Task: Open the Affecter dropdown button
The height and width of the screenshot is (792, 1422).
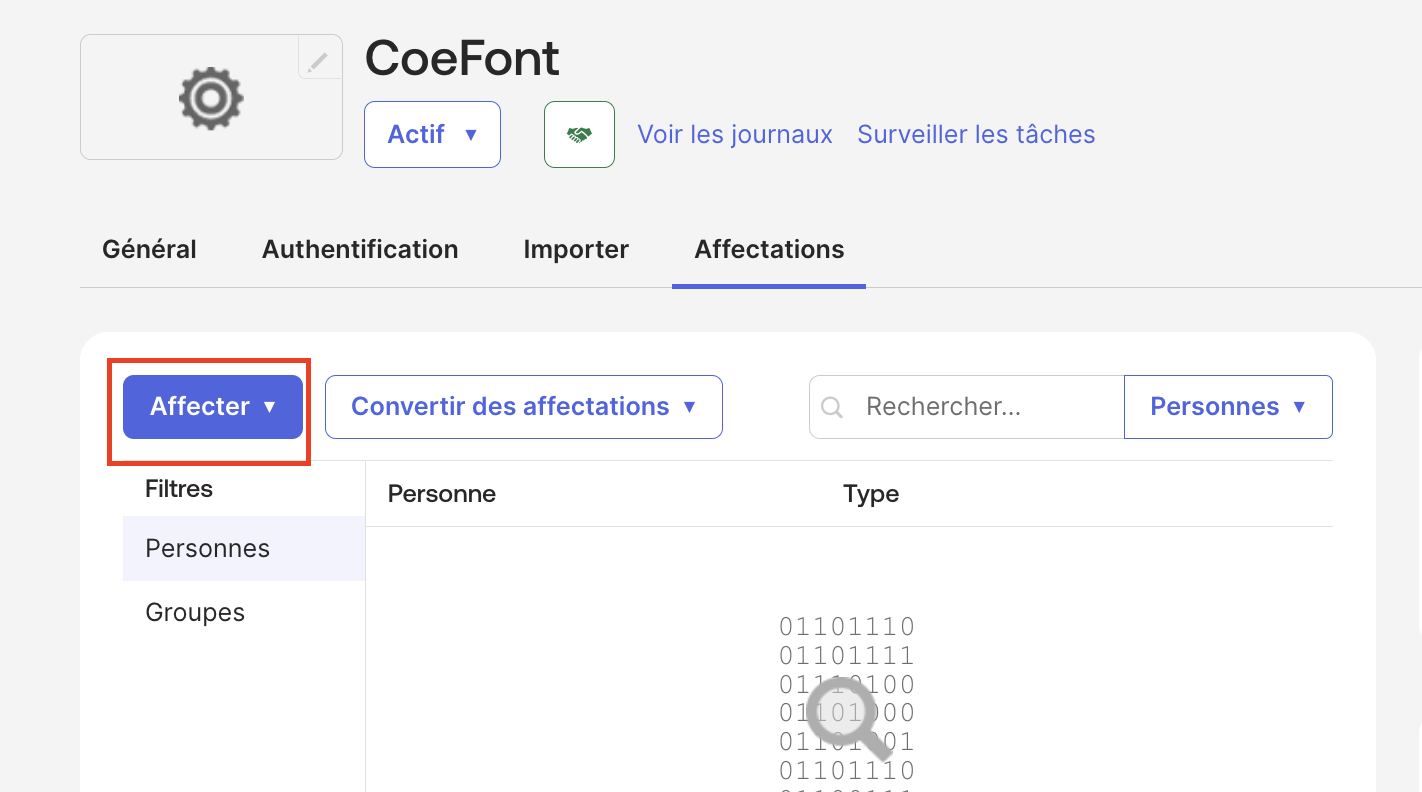Action: (x=213, y=407)
